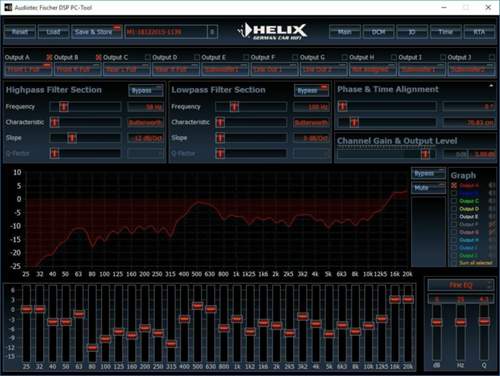The image size is (500, 376).
Task: Click the HELIX logo in the header
Action: 272,32
